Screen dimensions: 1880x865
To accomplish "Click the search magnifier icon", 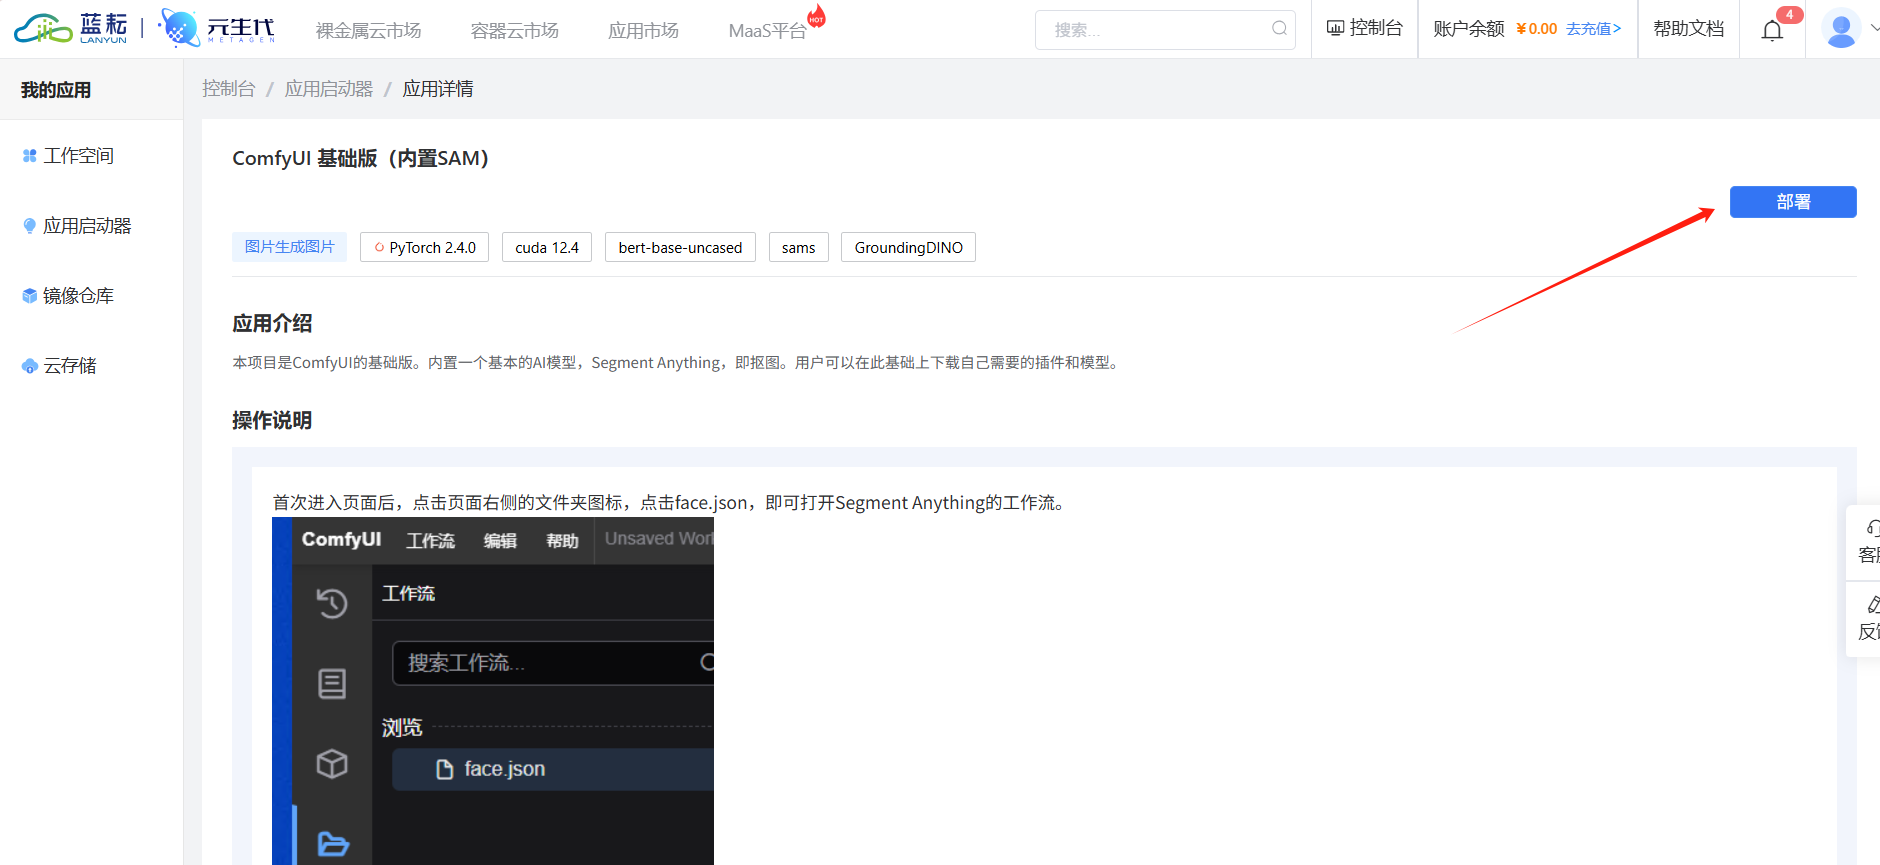I will 1279,29.
